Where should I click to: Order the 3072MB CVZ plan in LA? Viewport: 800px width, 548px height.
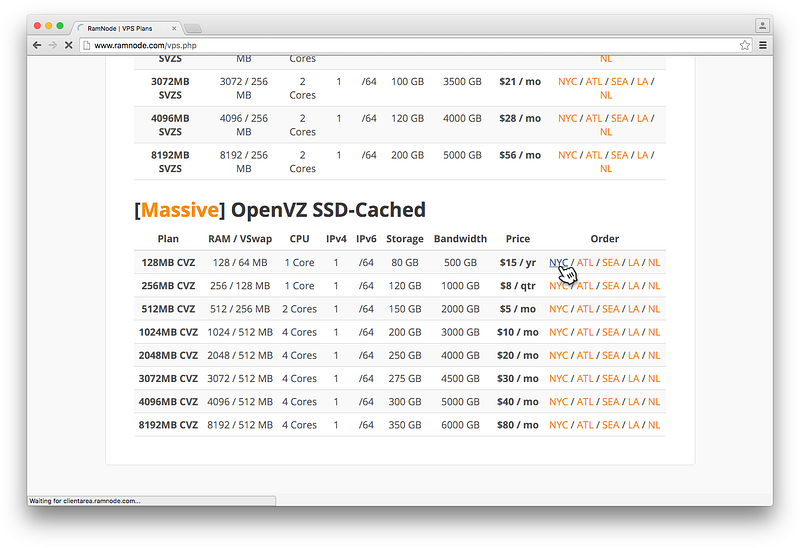pos(633,379)
